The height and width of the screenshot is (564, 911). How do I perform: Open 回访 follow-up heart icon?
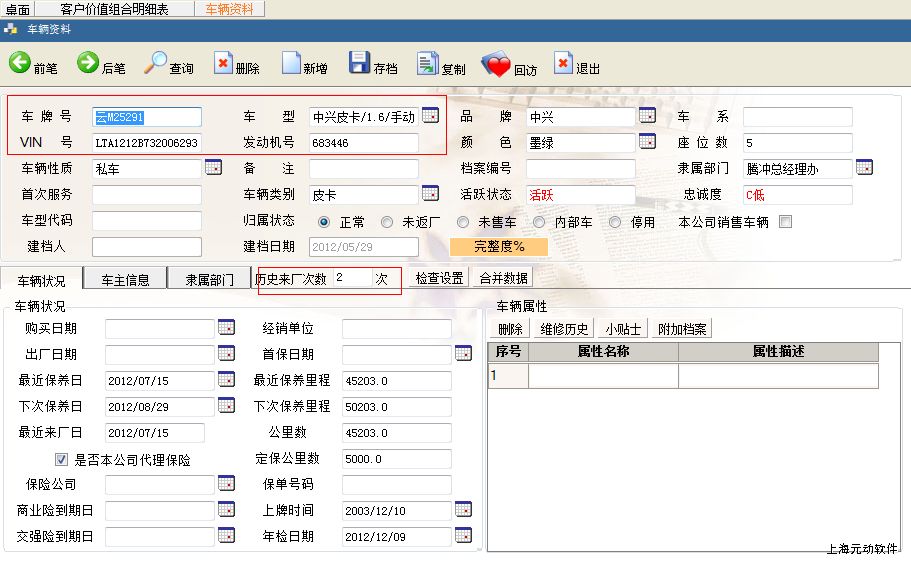[496, 65]
